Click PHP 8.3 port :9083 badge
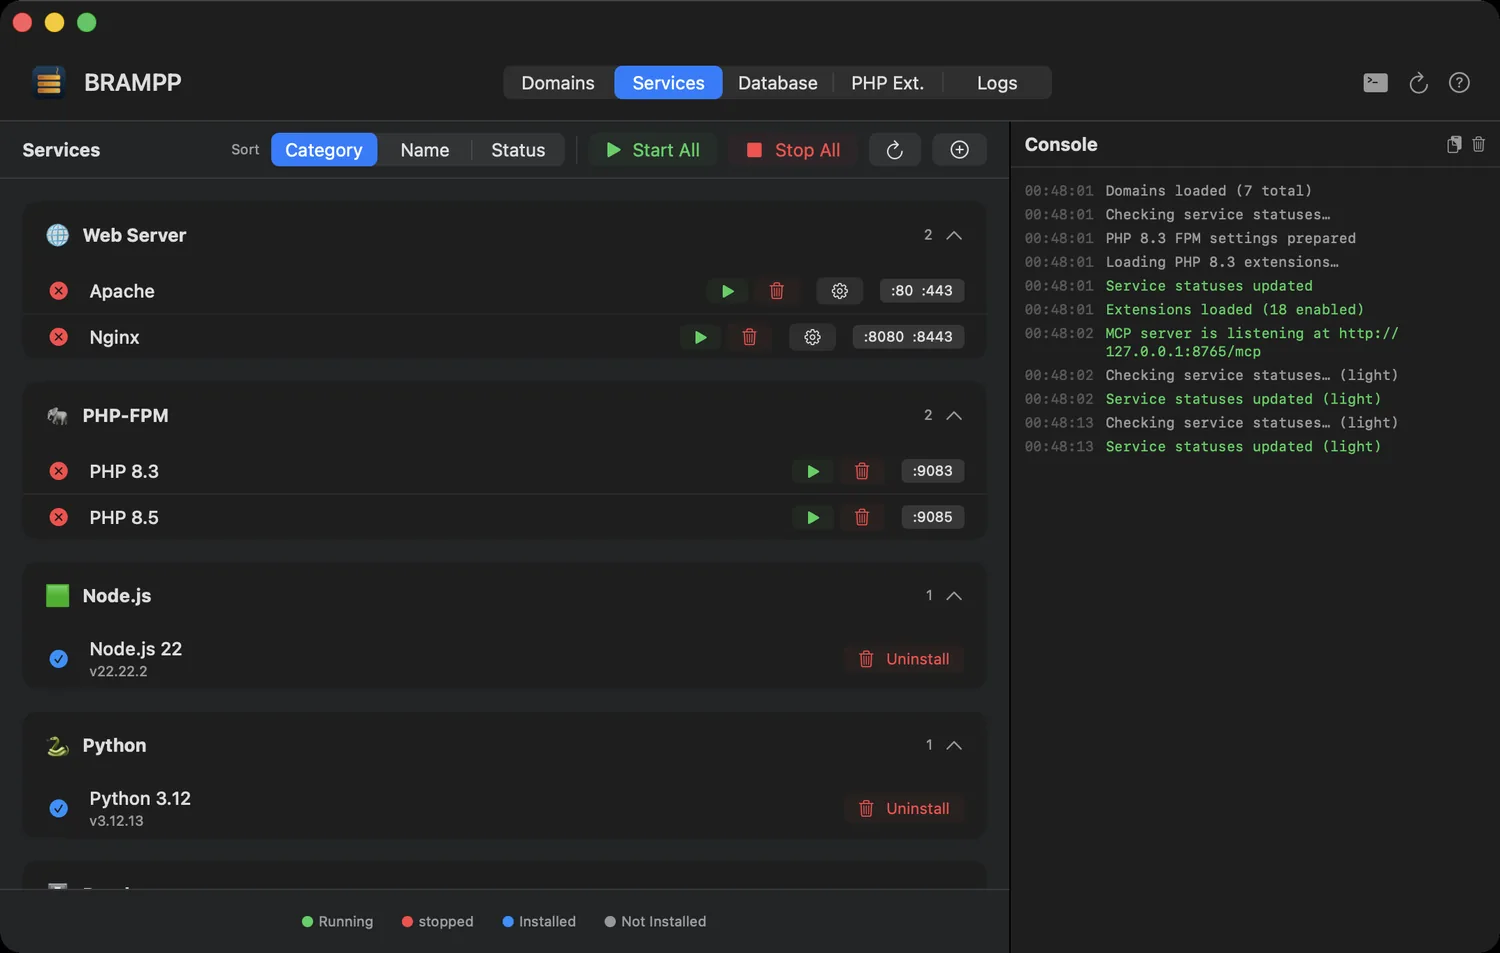This screenshot has width=1500, height=953. tap(932, 471)
